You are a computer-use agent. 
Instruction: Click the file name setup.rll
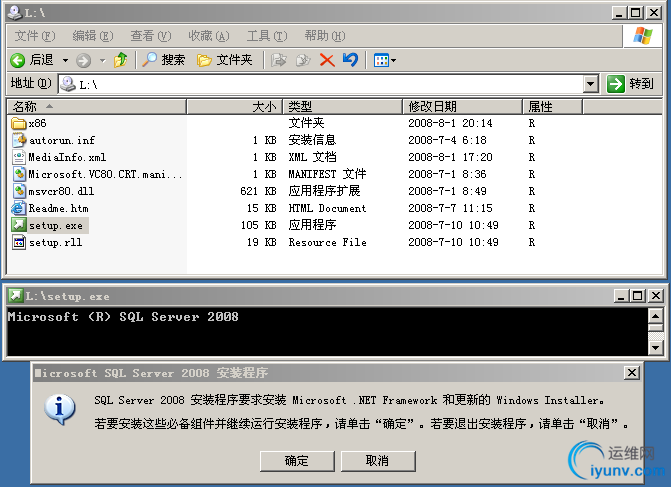56,243
